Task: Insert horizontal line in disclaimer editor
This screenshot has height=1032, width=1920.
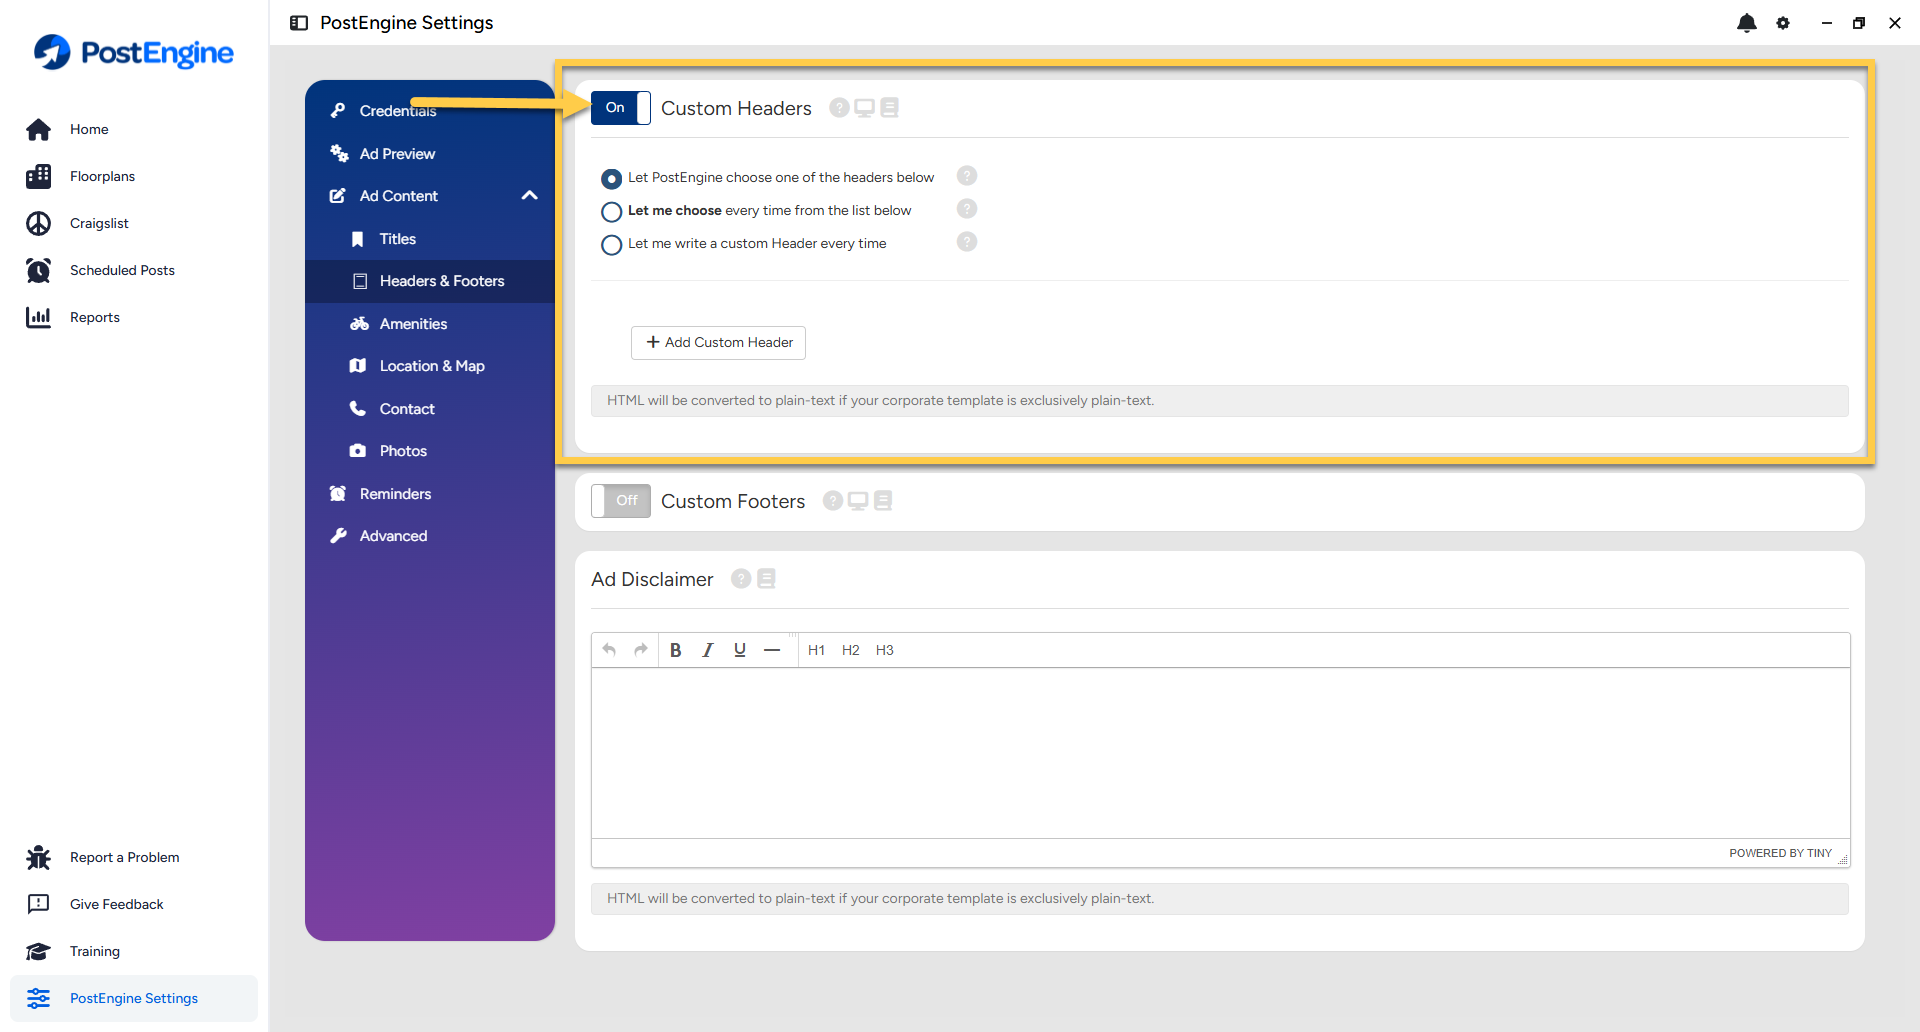Action: (x=772, y=650)
